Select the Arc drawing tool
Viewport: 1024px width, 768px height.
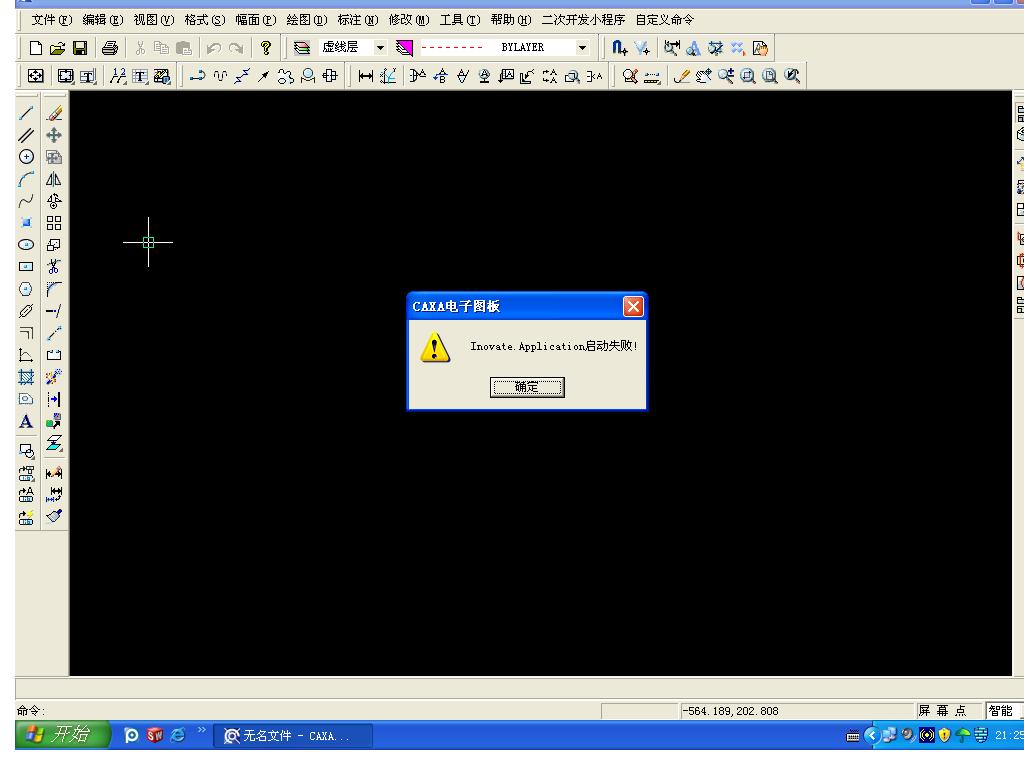tap(26, 179)
